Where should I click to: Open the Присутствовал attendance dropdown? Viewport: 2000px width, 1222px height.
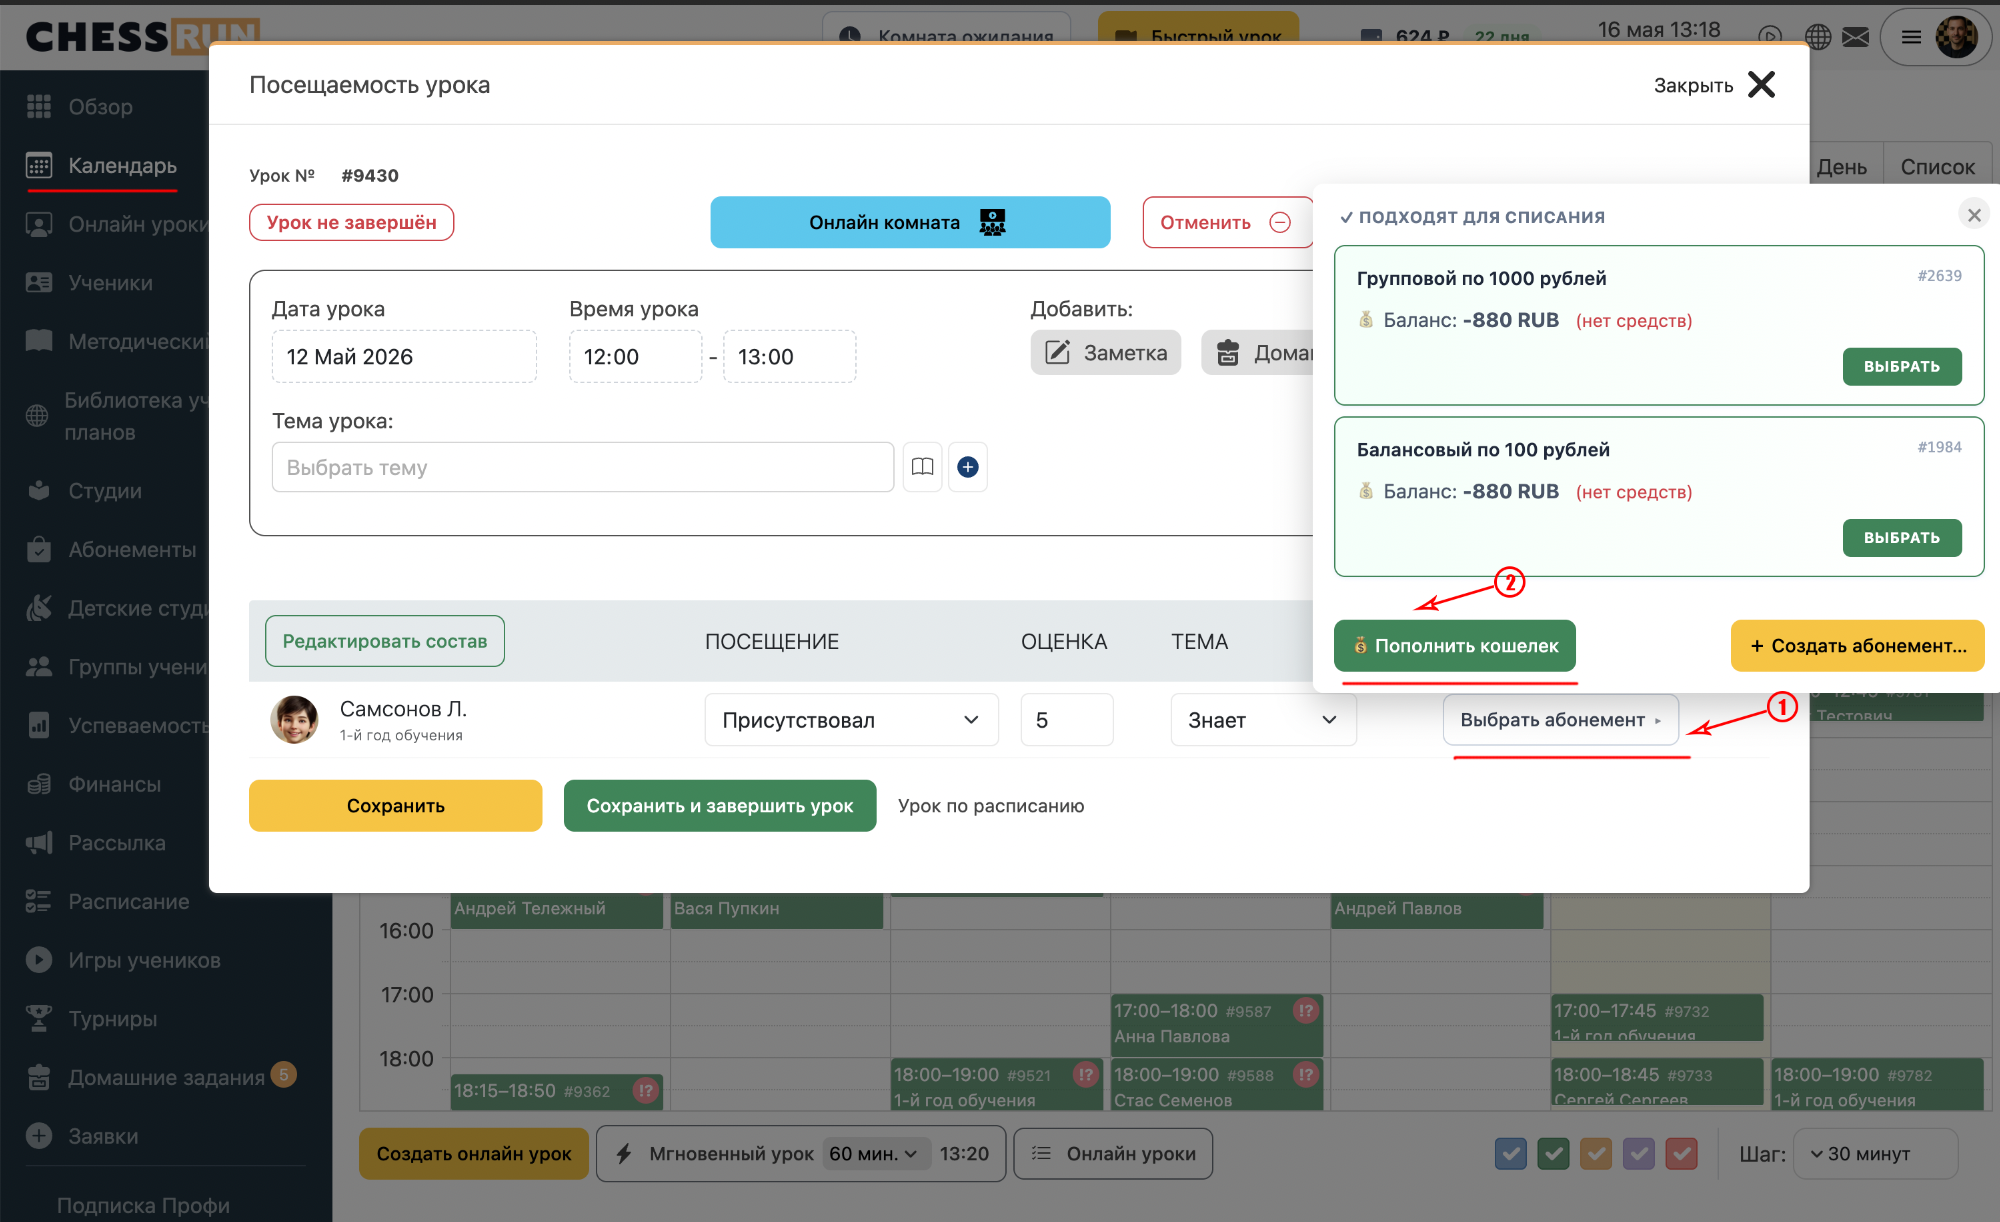pyautogui.click(x=851, y=720)
